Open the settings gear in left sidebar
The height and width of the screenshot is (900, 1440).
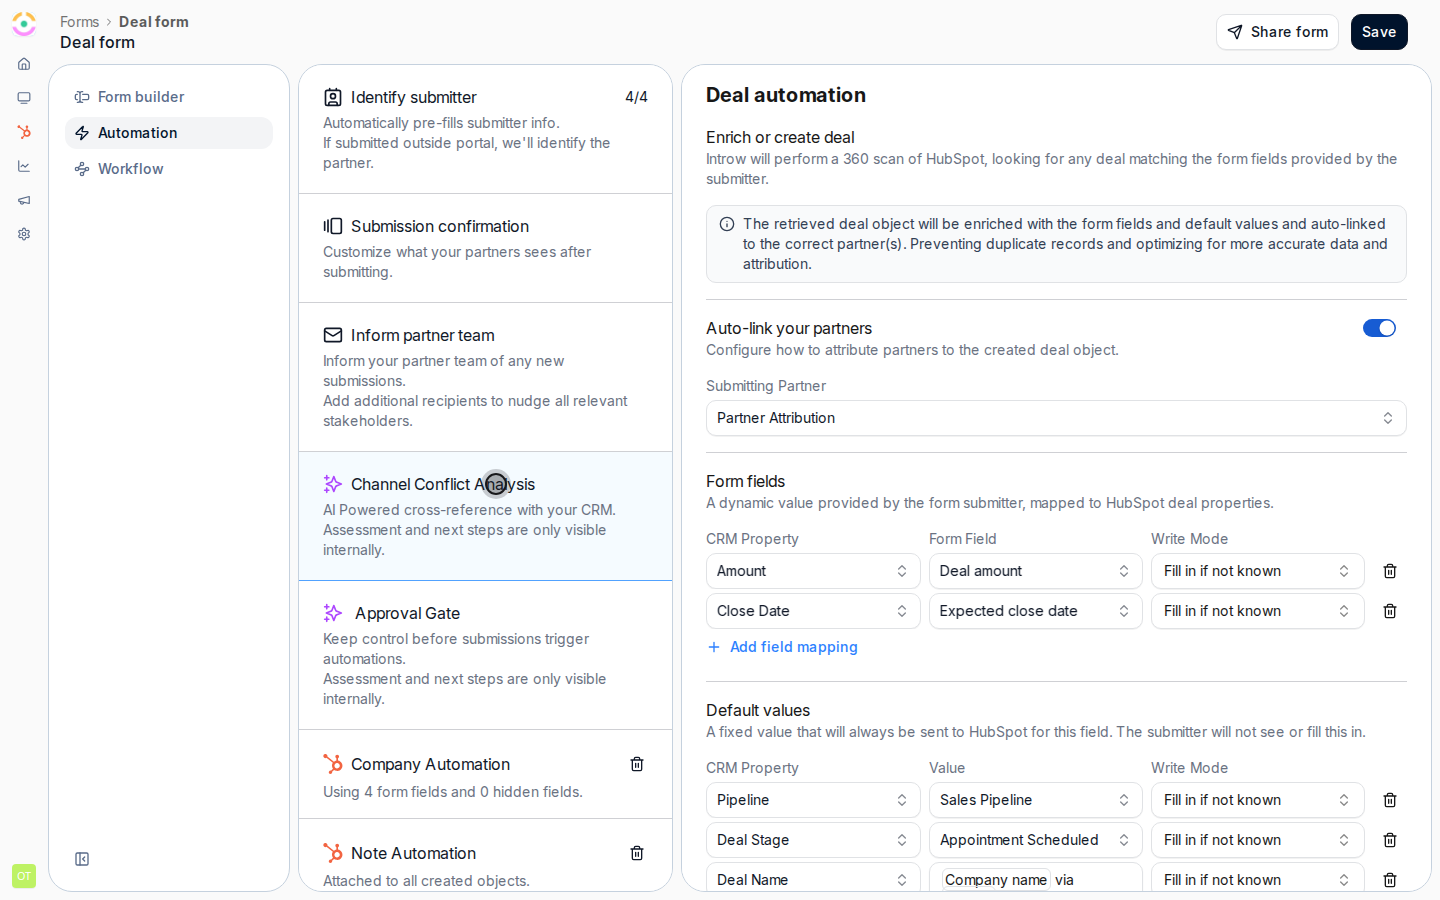click(x=24, y=234)
